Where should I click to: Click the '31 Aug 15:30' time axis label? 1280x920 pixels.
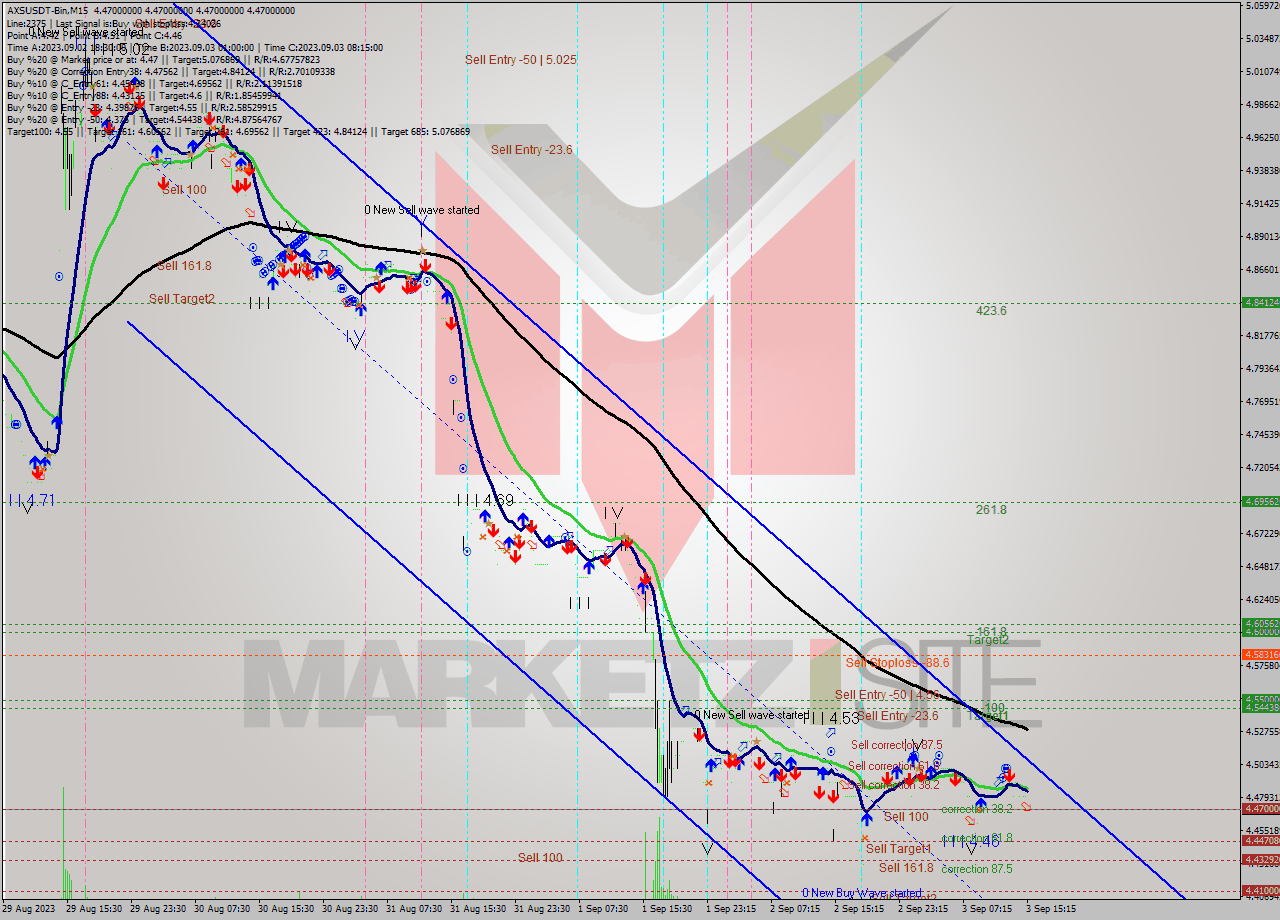click(x=478, y=909)
